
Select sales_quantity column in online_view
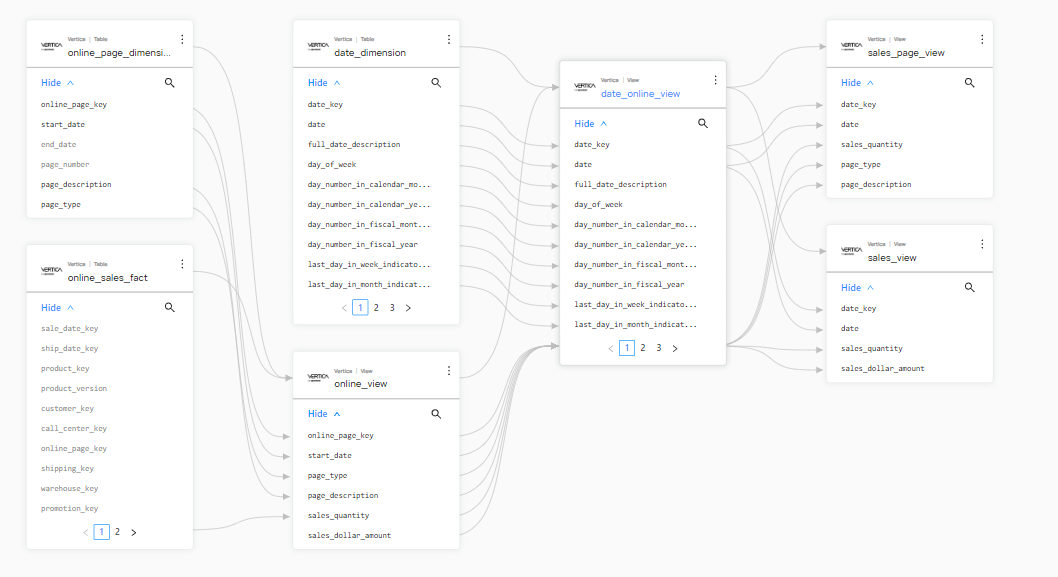coord(339,516)
